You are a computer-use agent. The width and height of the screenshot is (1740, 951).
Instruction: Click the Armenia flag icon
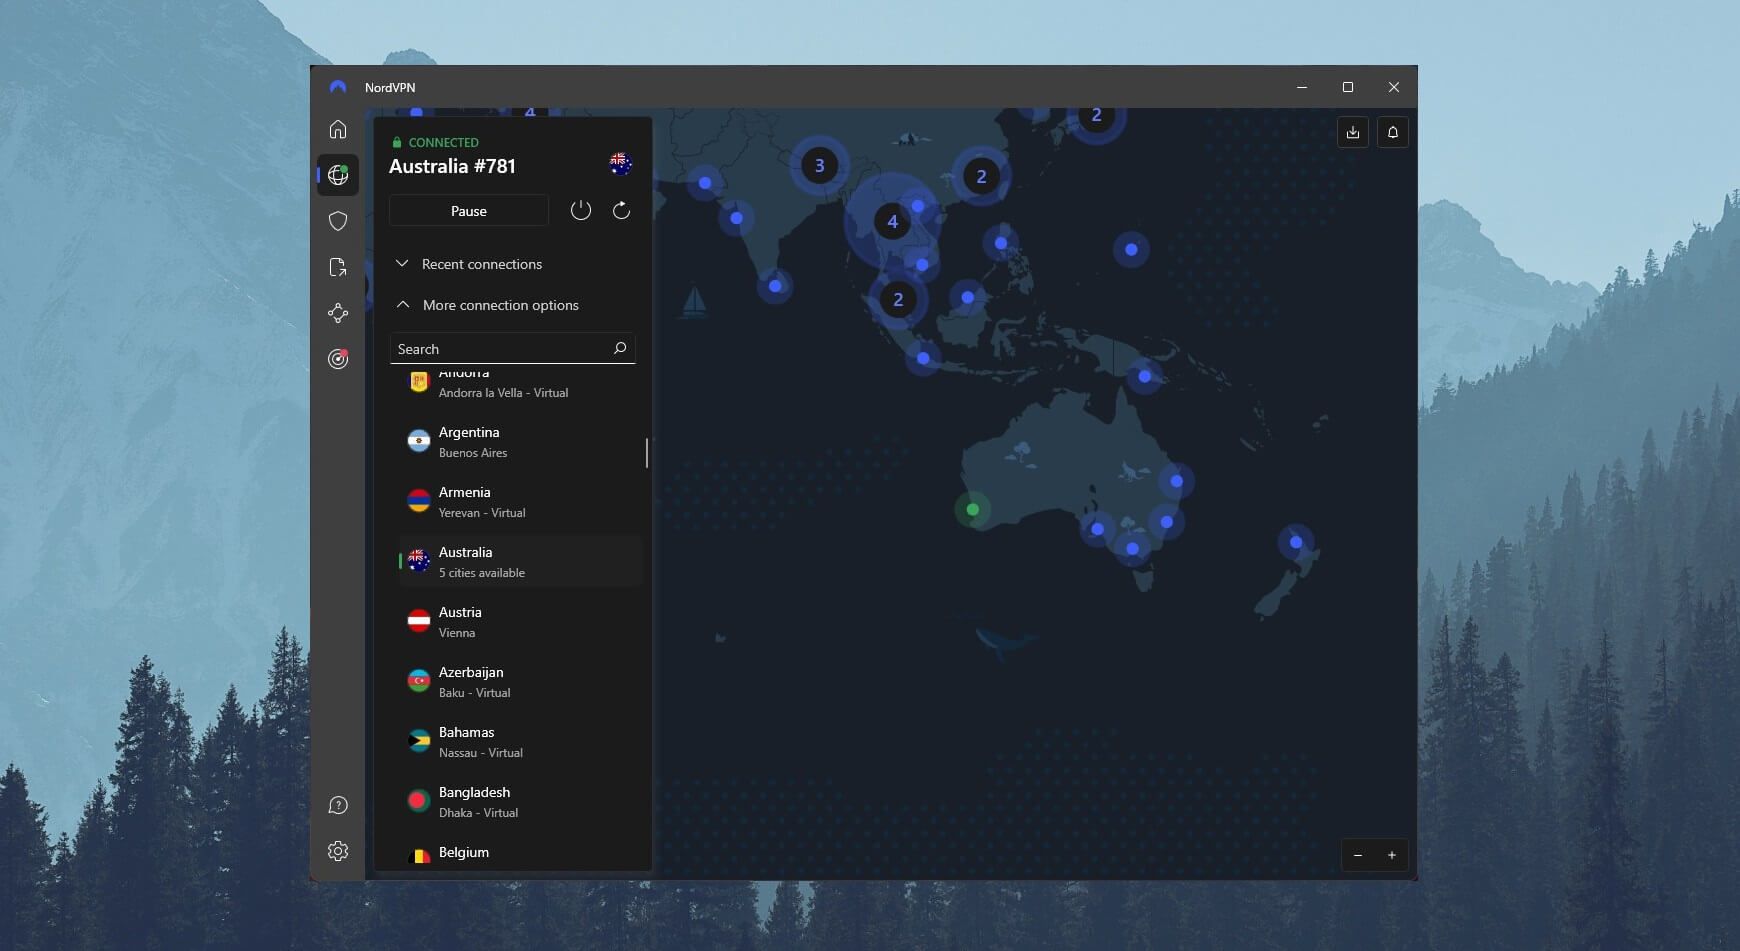(x=419, y=501)
